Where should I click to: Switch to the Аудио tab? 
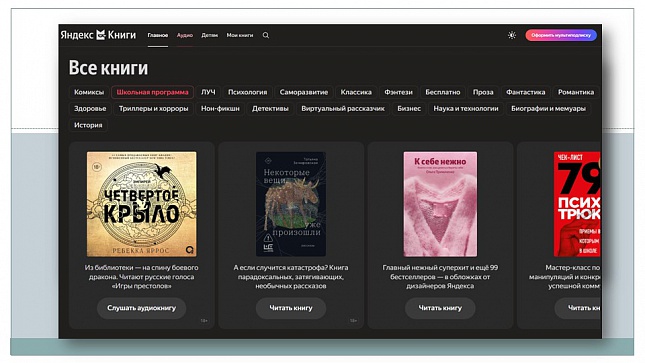pyautogui.click(x=185, y=35)
